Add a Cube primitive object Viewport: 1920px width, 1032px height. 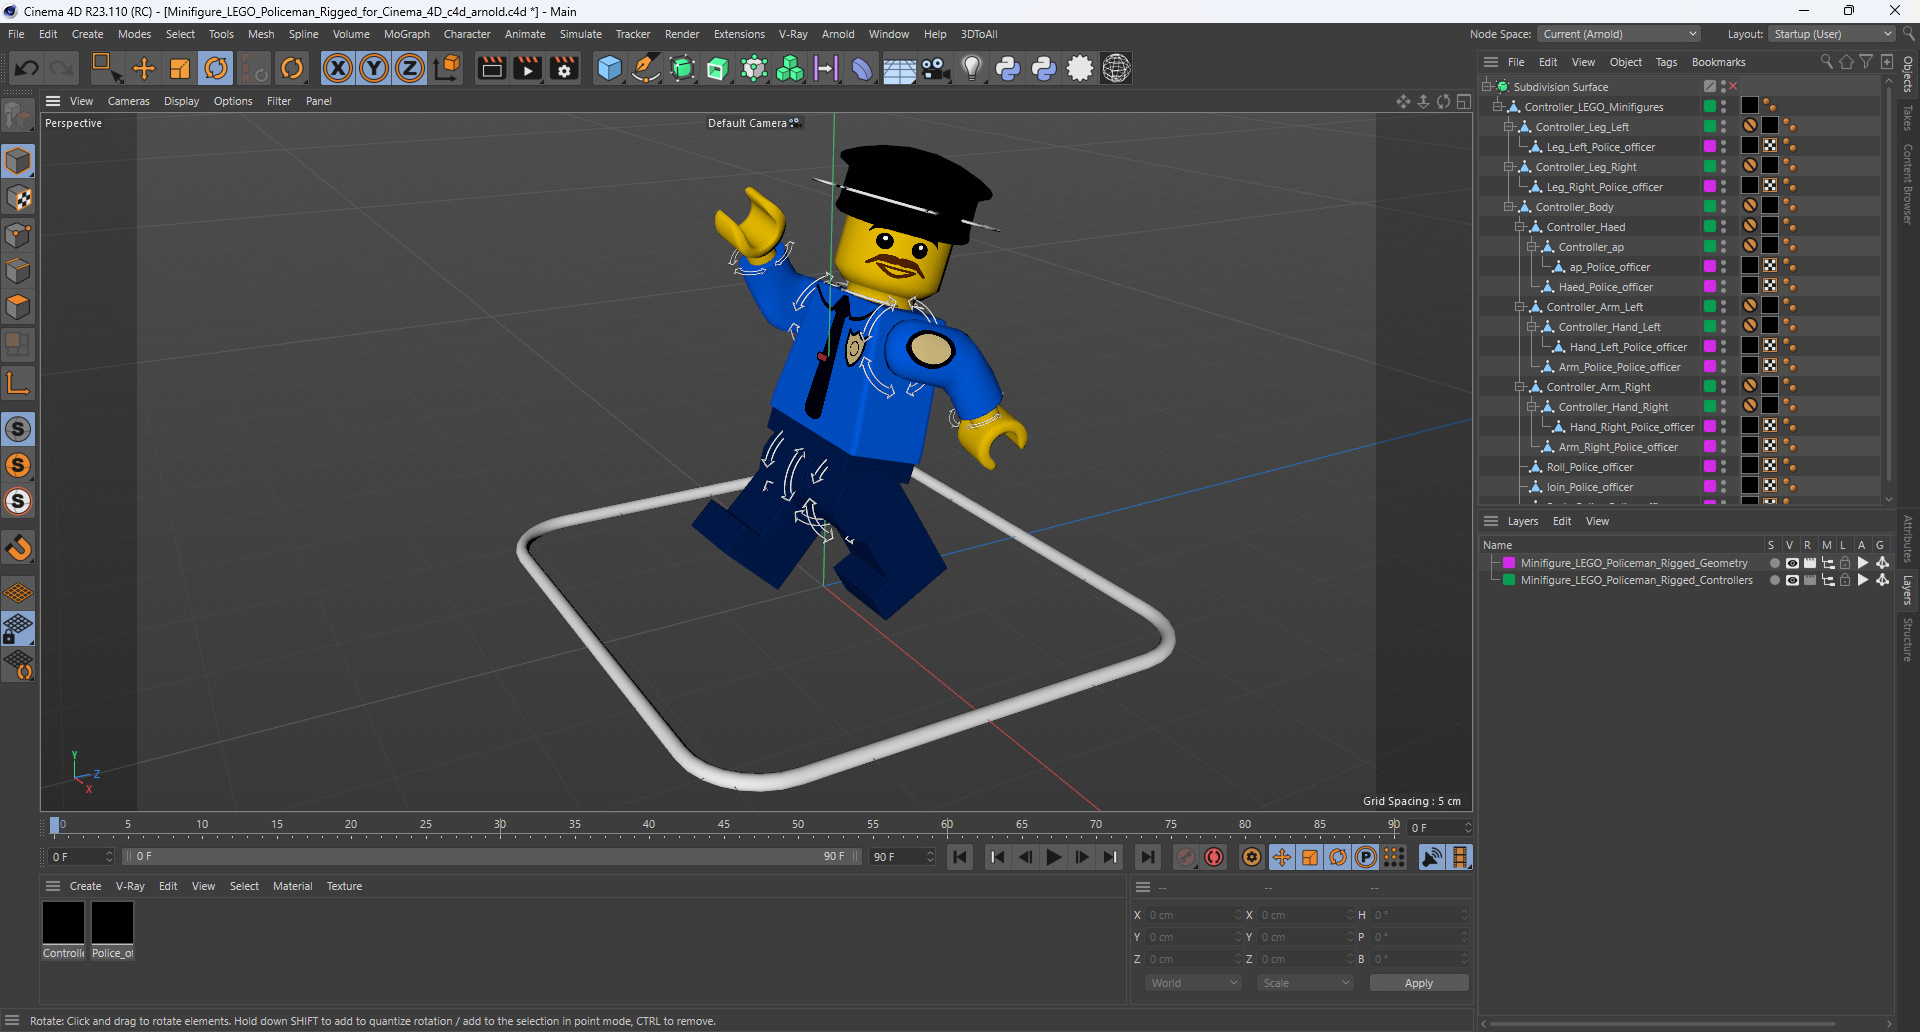[x=609, y=68]
